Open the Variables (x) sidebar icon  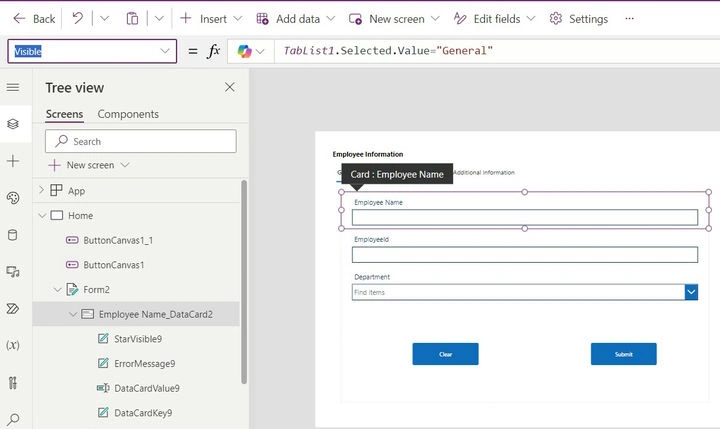tap(13, 345)
